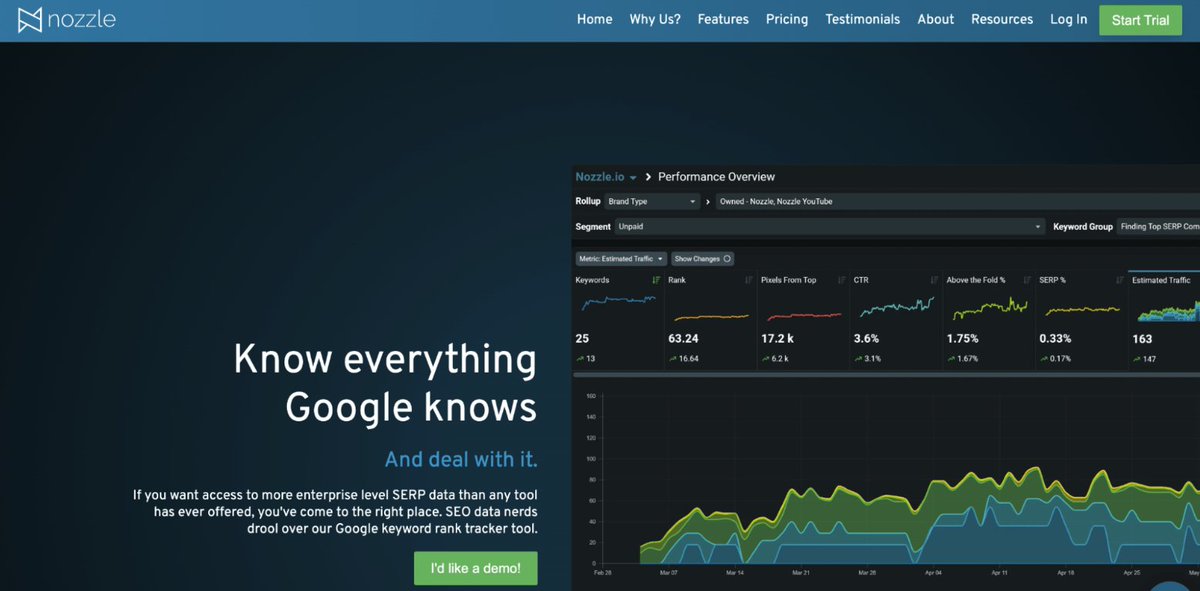Open the Pricing nav item
This screenshot has height=591, width=1200.
coord(787,19)
